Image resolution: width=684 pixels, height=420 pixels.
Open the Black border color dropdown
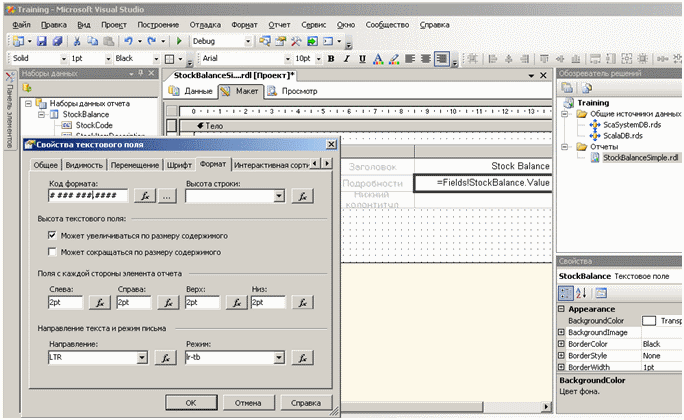point(156,59)
